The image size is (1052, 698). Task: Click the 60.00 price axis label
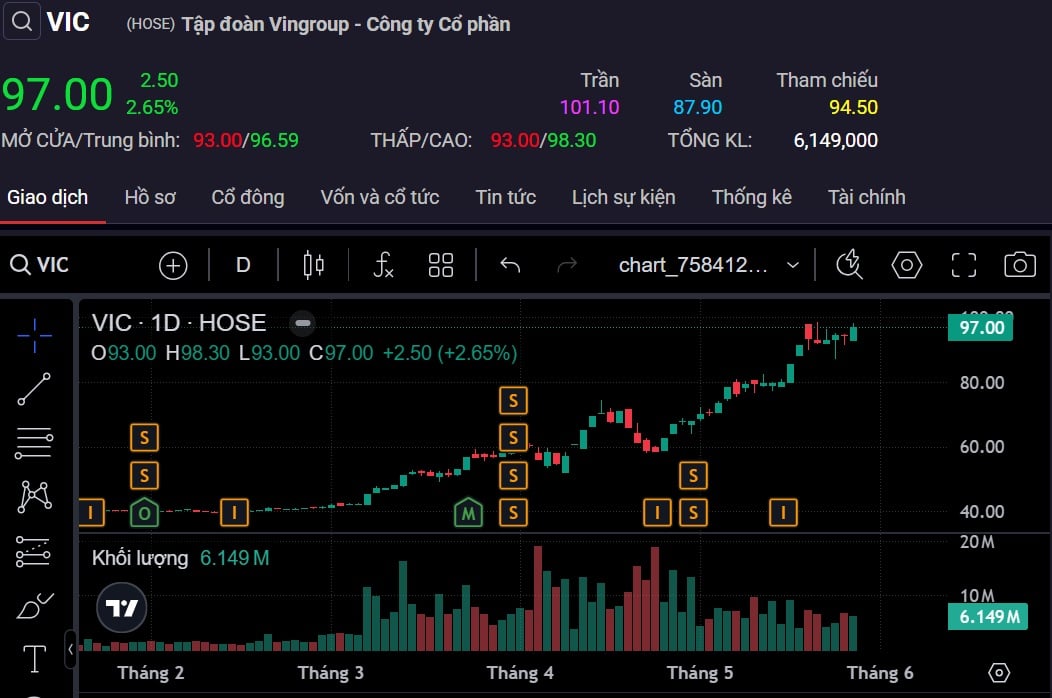pos(982,447)
